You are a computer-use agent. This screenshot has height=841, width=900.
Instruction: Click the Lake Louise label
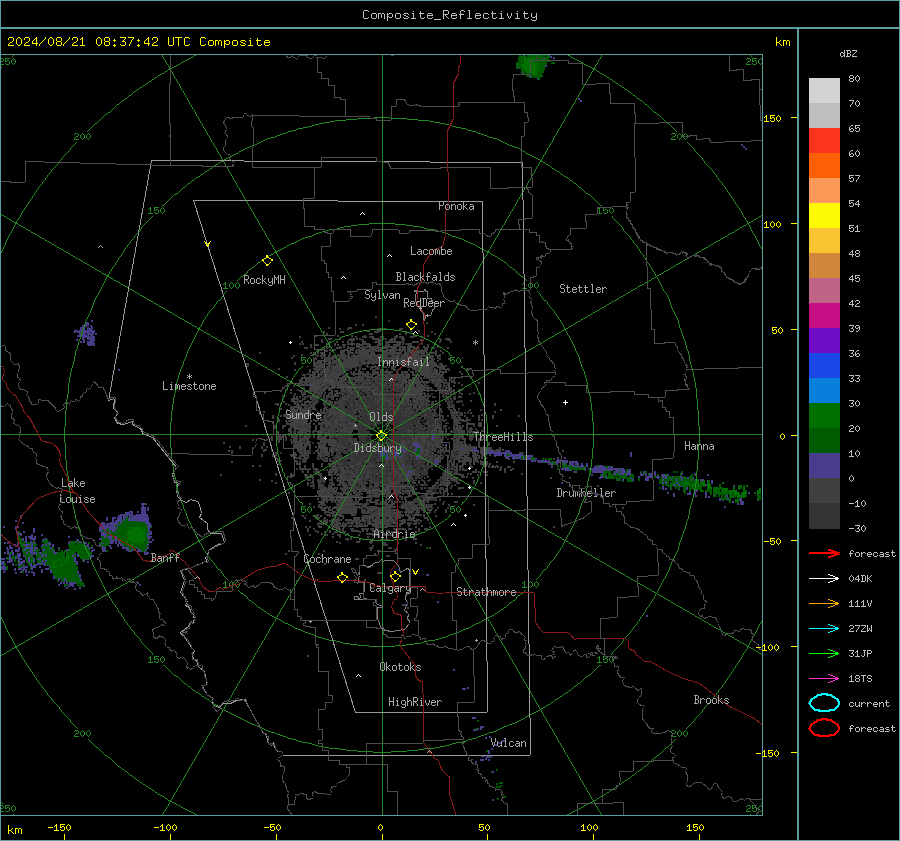(x=77, y=491)
